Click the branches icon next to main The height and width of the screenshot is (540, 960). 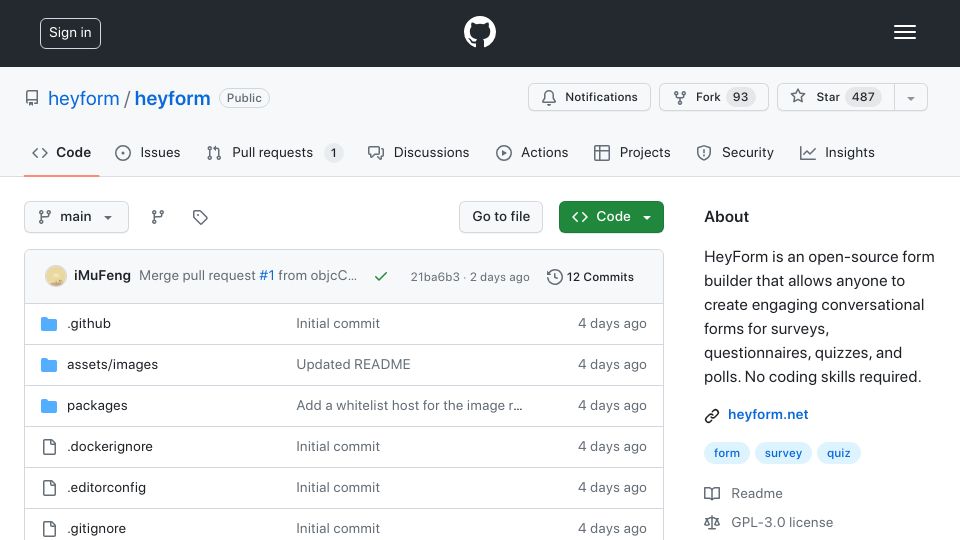point(158,217)
